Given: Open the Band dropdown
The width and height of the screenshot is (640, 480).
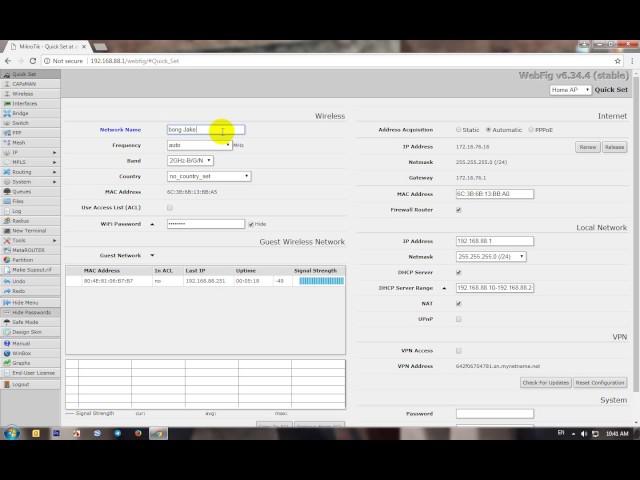Looking at the screenshot, I should [x=190, y=161].
